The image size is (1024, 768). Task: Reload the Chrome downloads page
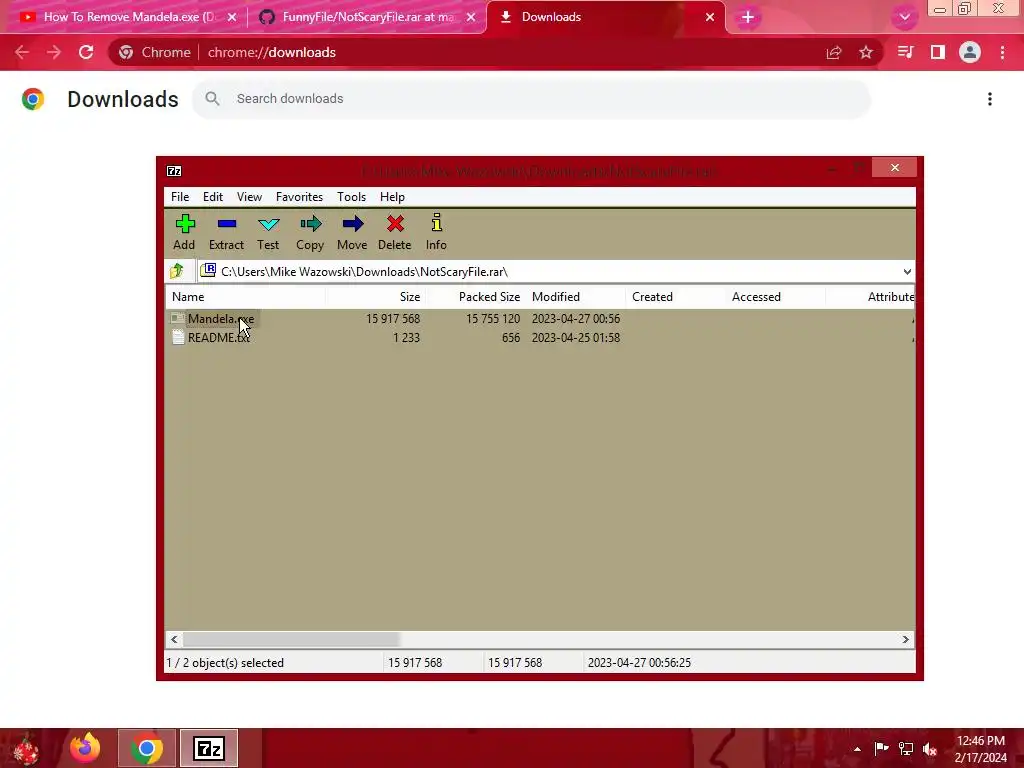click(86, 52)
